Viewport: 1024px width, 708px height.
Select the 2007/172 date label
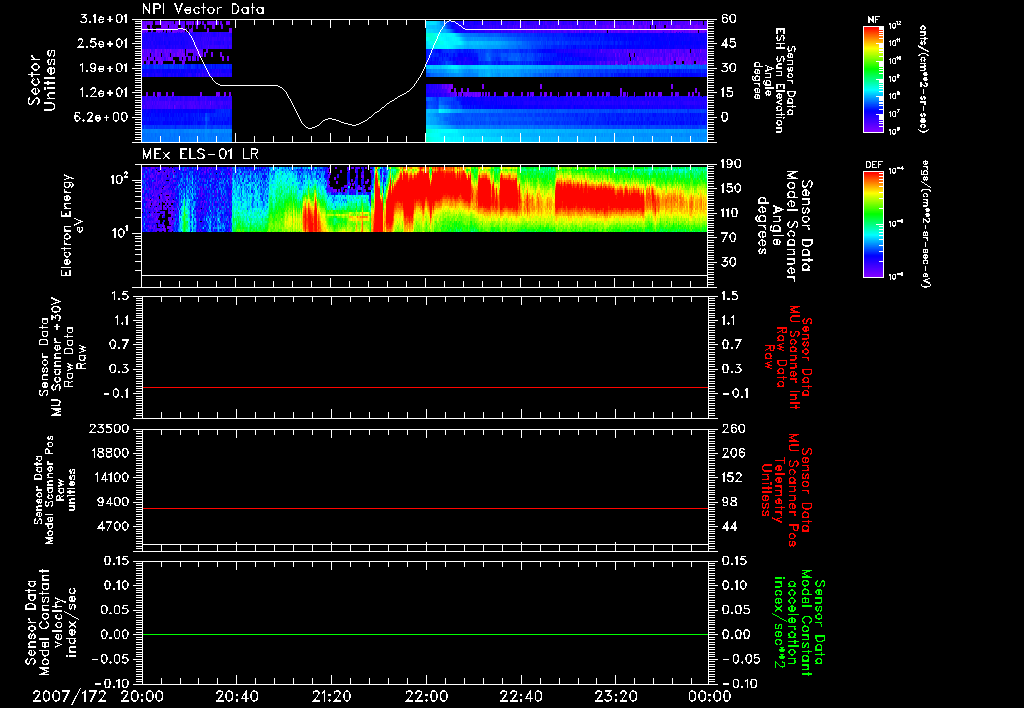(69, 696)
